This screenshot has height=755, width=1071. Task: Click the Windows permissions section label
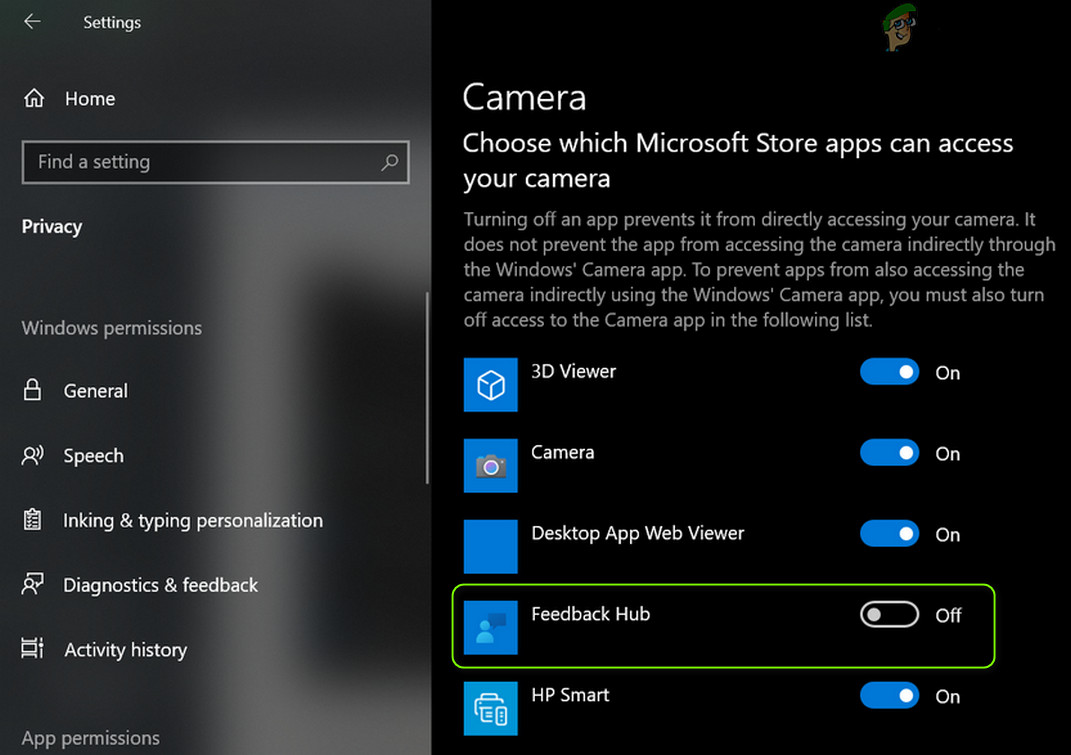112,329
